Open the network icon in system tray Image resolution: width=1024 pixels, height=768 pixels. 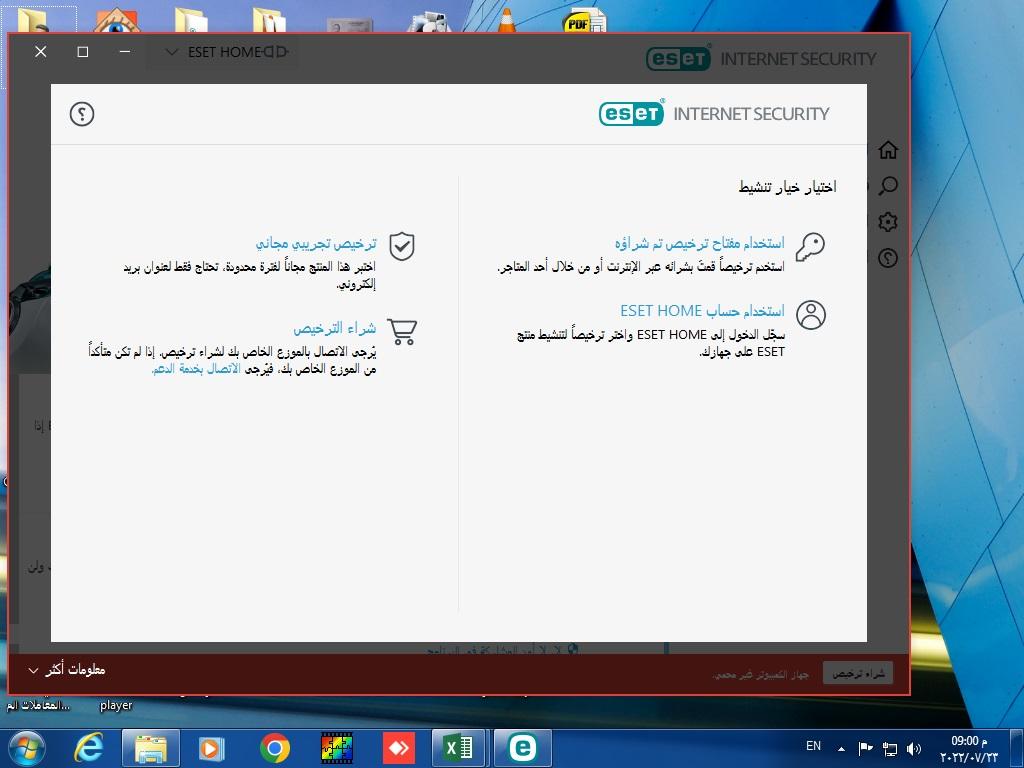(x=889, y=749)
